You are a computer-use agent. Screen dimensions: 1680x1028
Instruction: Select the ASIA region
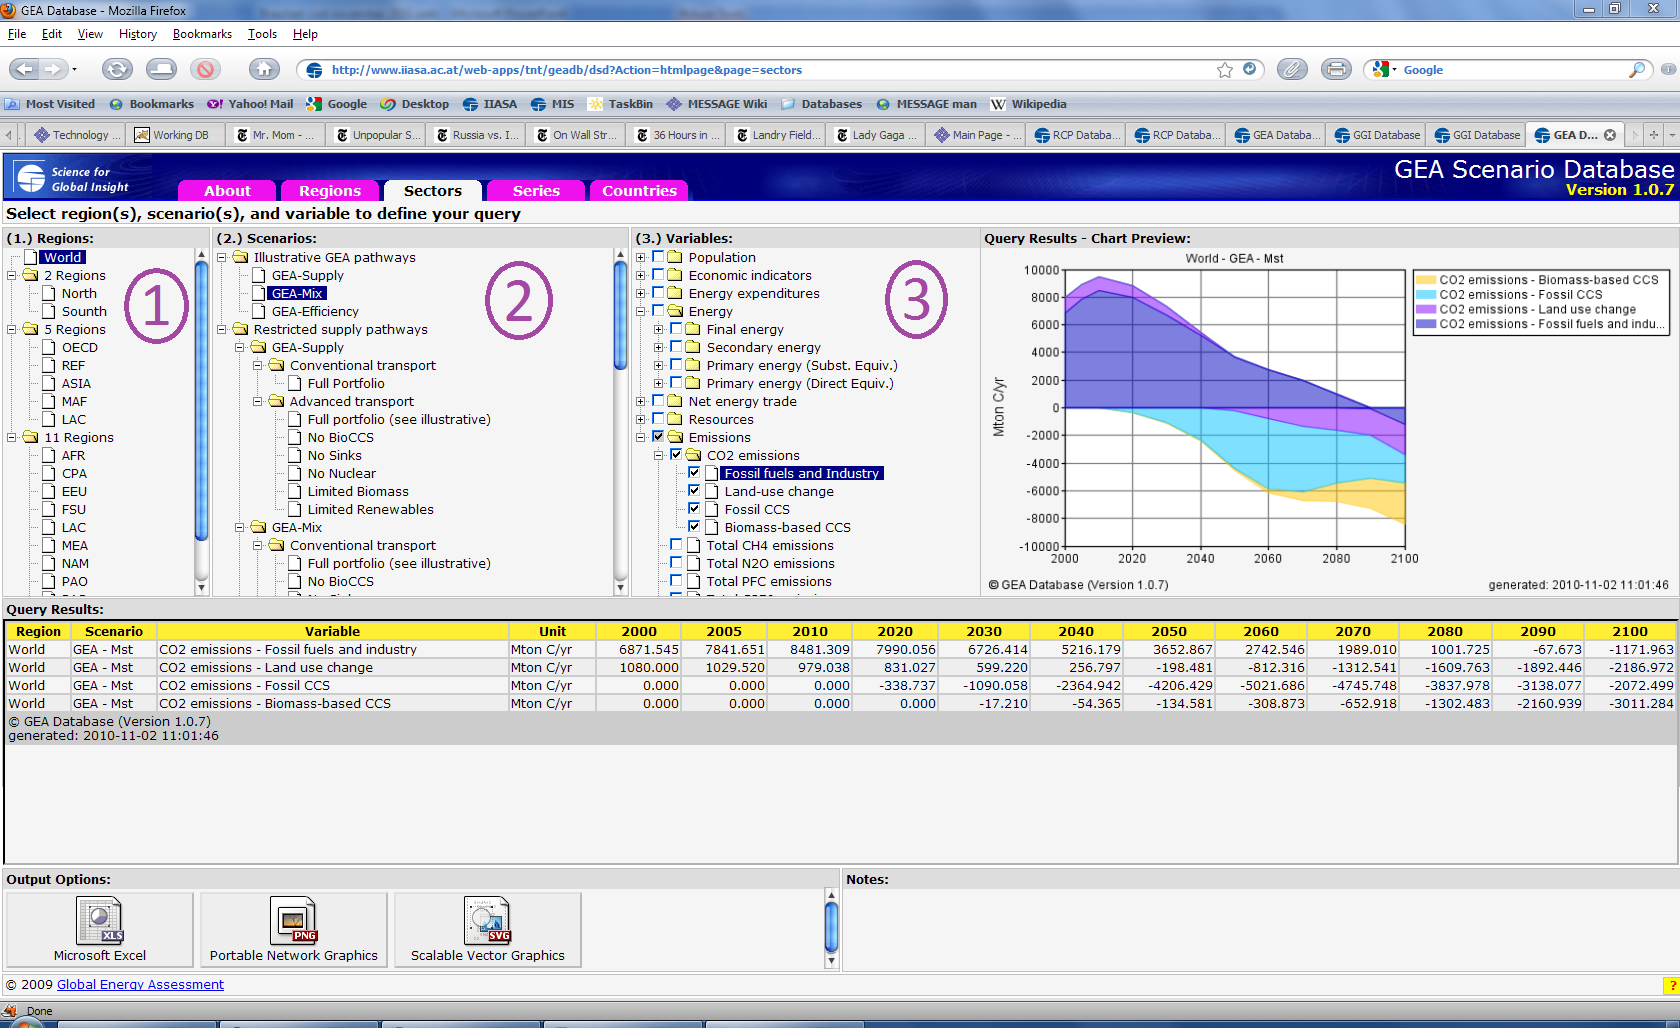click(76, 383)
